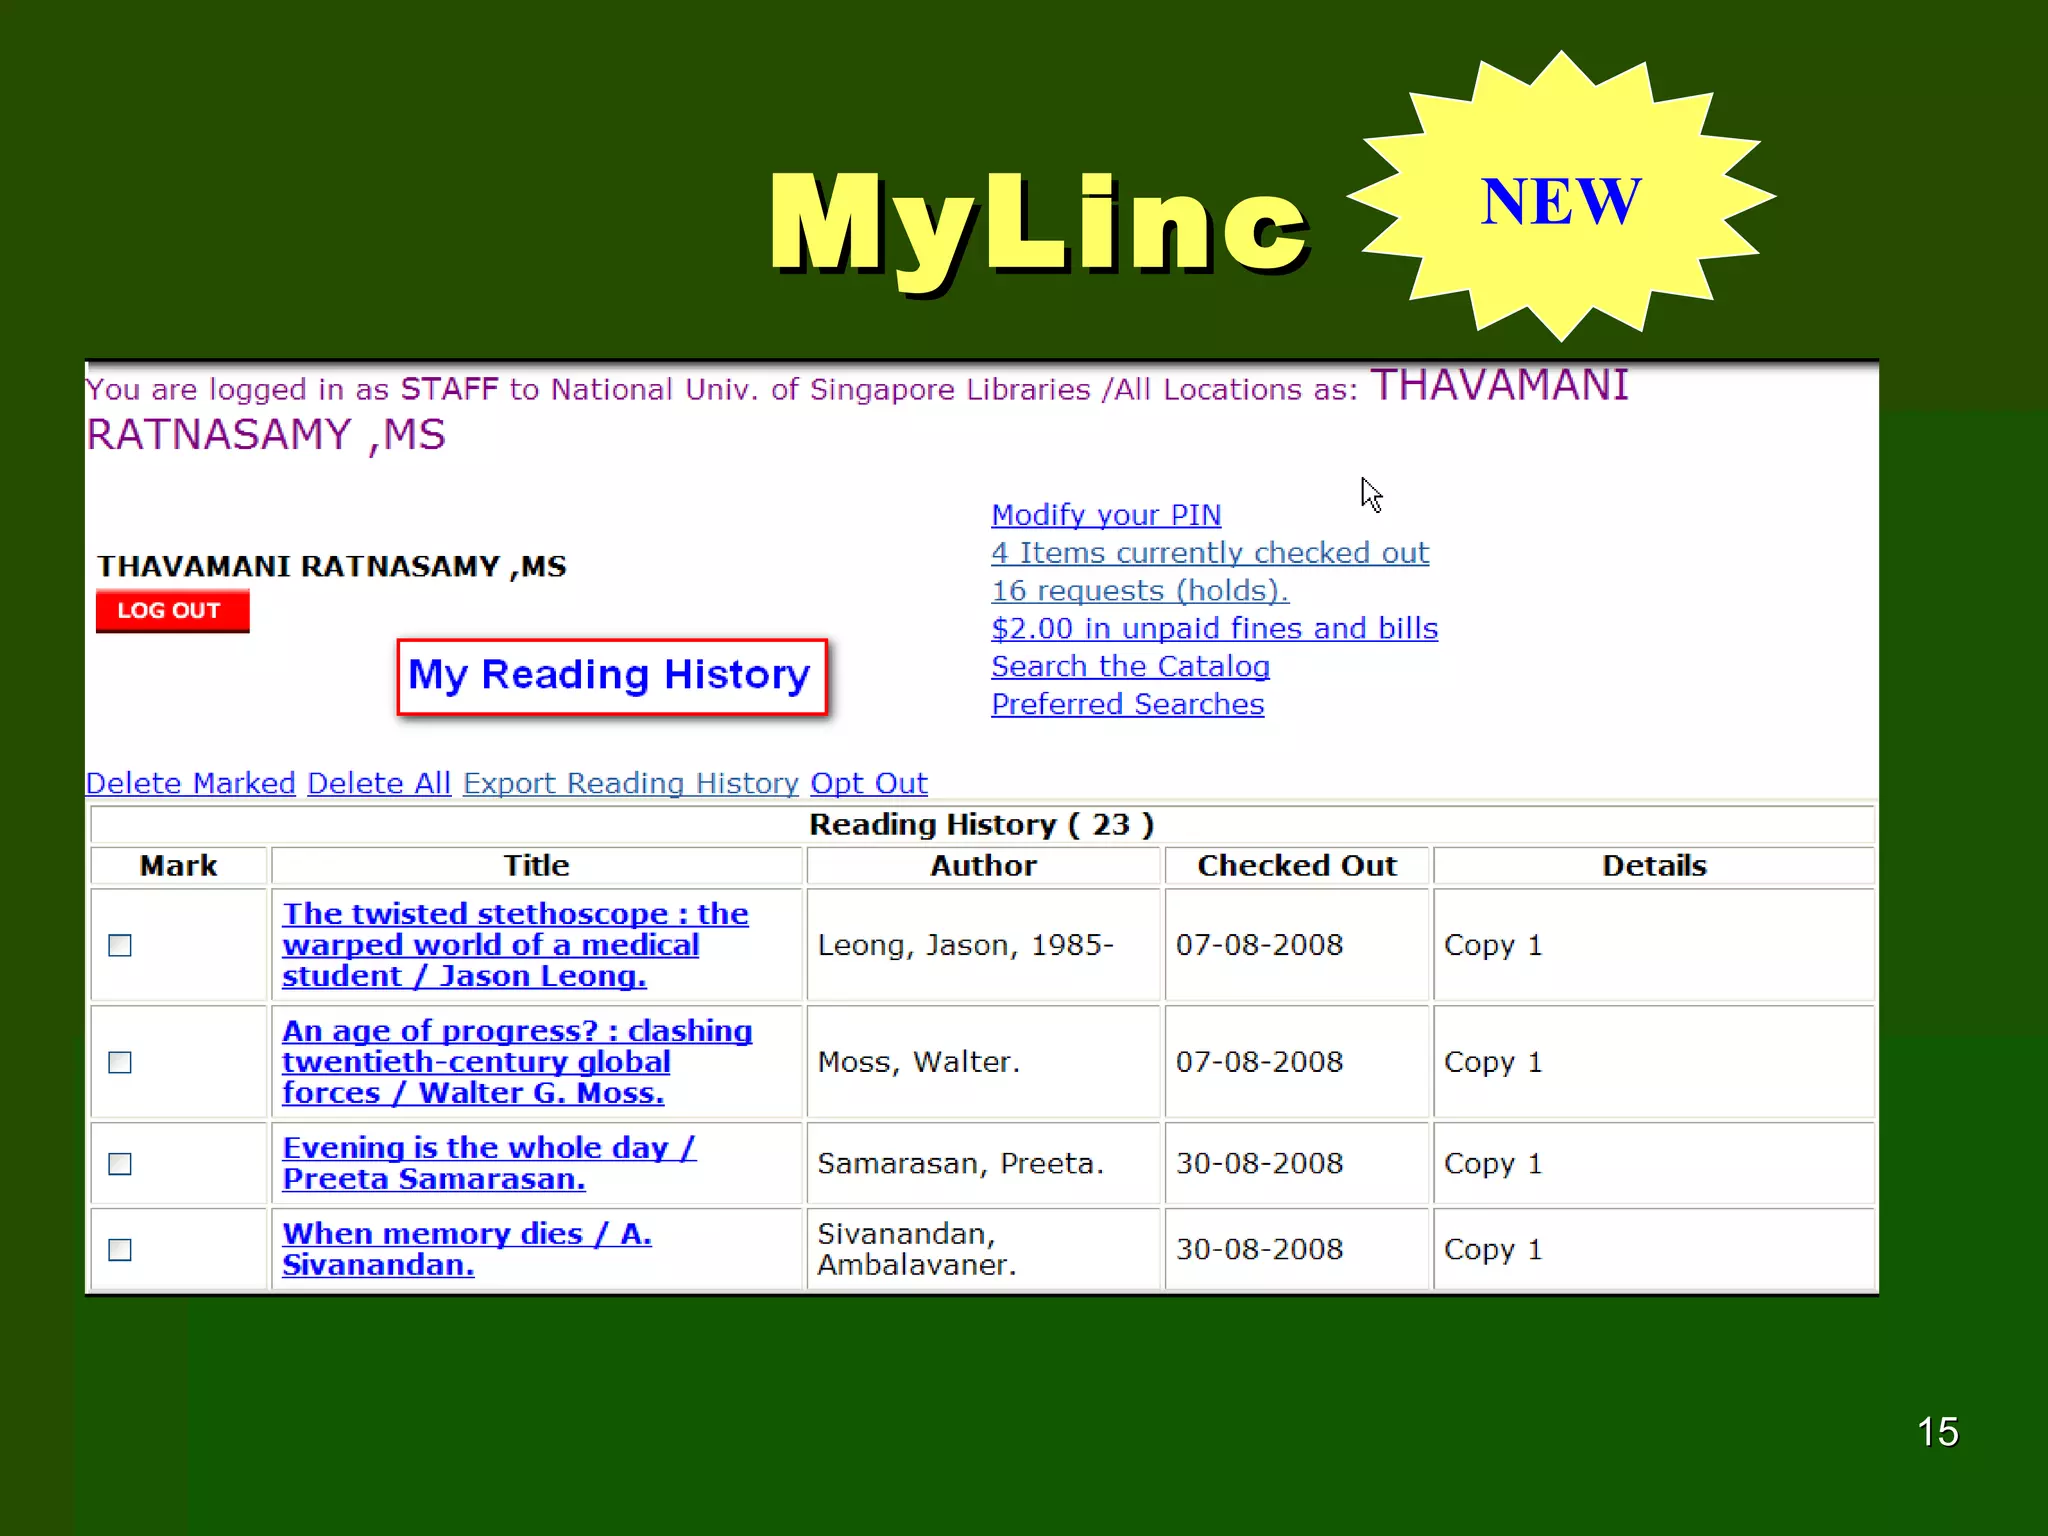Viewport: 2048px width, 1536px height.
Task: Open When memory dies title link
Action: point(467,1249)
